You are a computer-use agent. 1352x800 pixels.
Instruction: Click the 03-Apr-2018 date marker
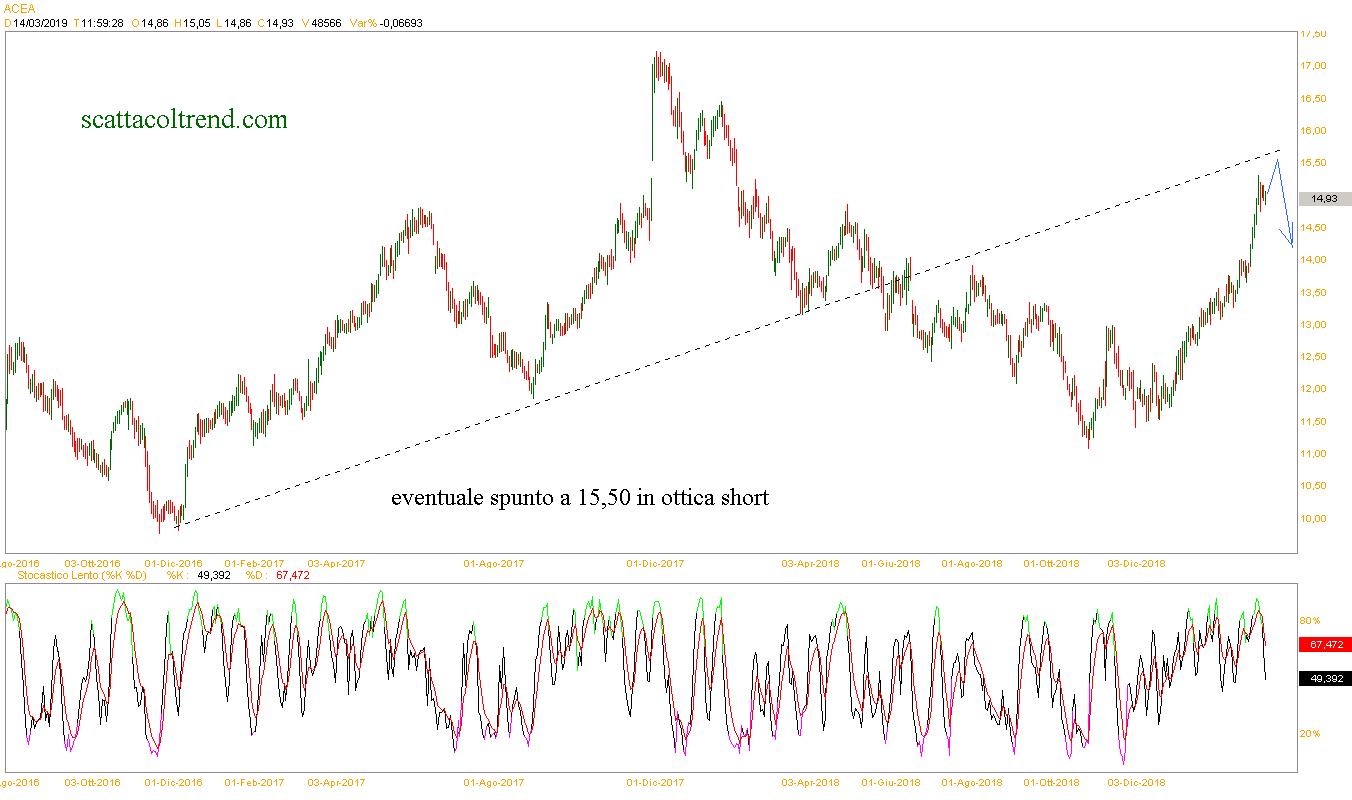[x=810, y=563]
